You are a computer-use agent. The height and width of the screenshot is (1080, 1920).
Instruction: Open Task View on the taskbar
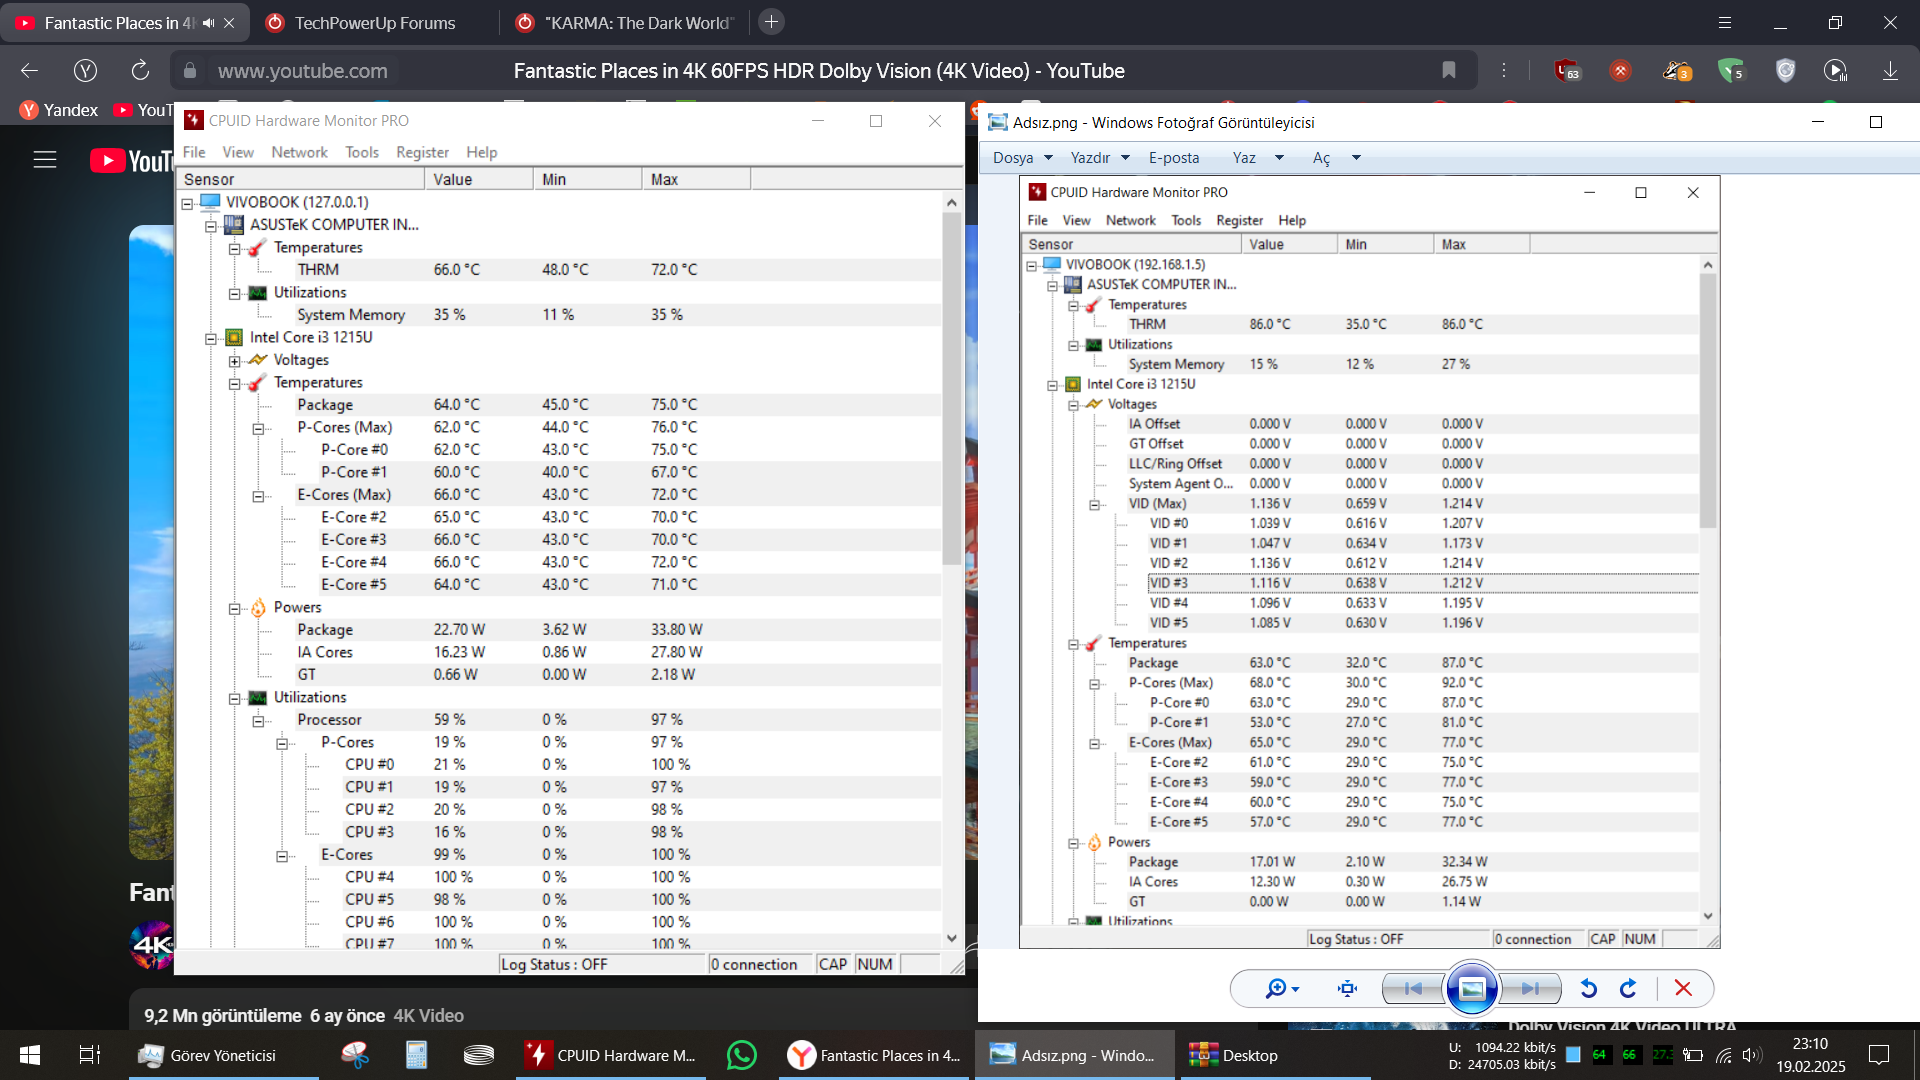(x=90, y=1055)
